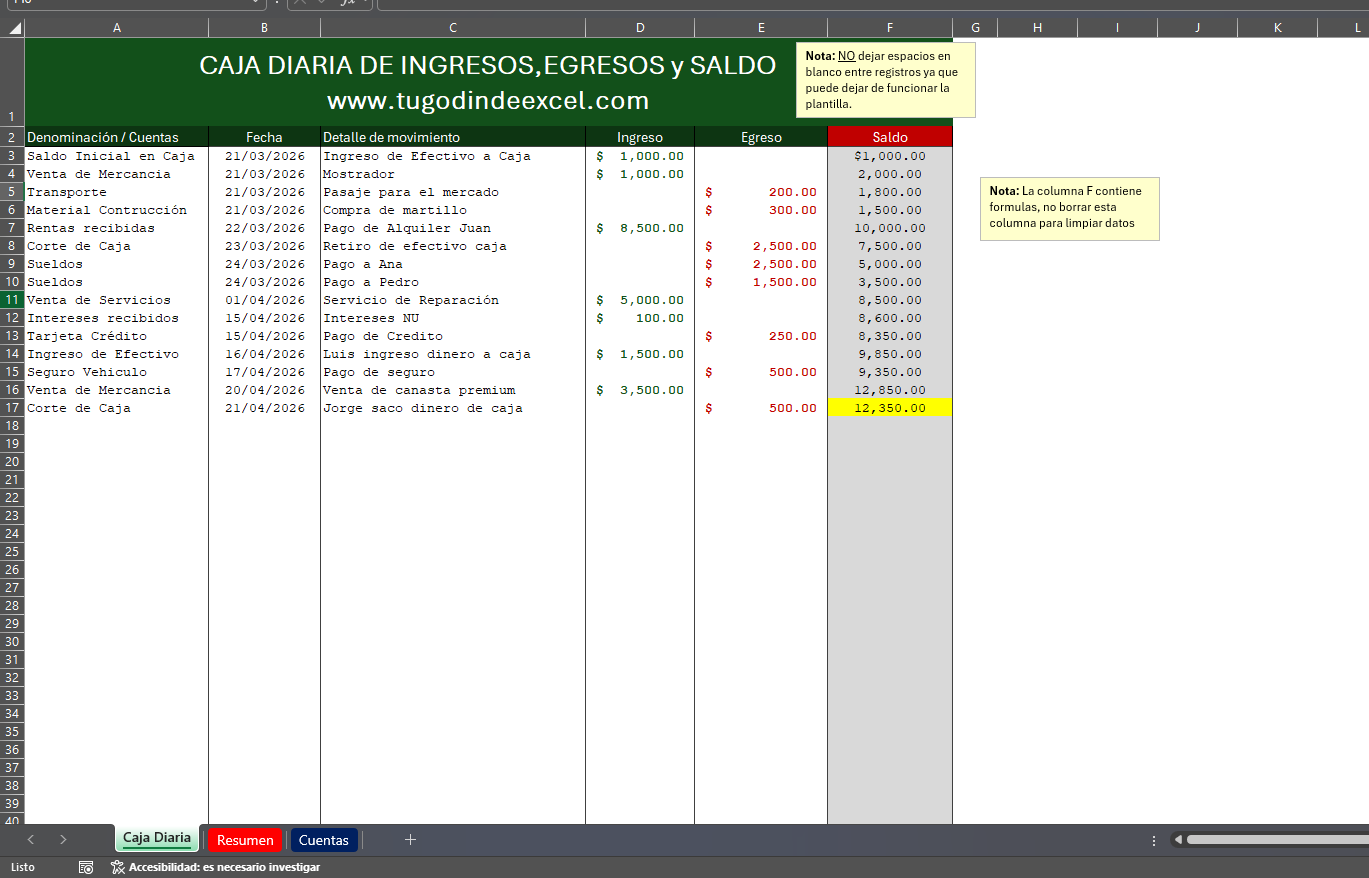Select the Mostrador detail cell
Image resolution: width=1369 pixels, height=878 pixels.
(453, 174)
